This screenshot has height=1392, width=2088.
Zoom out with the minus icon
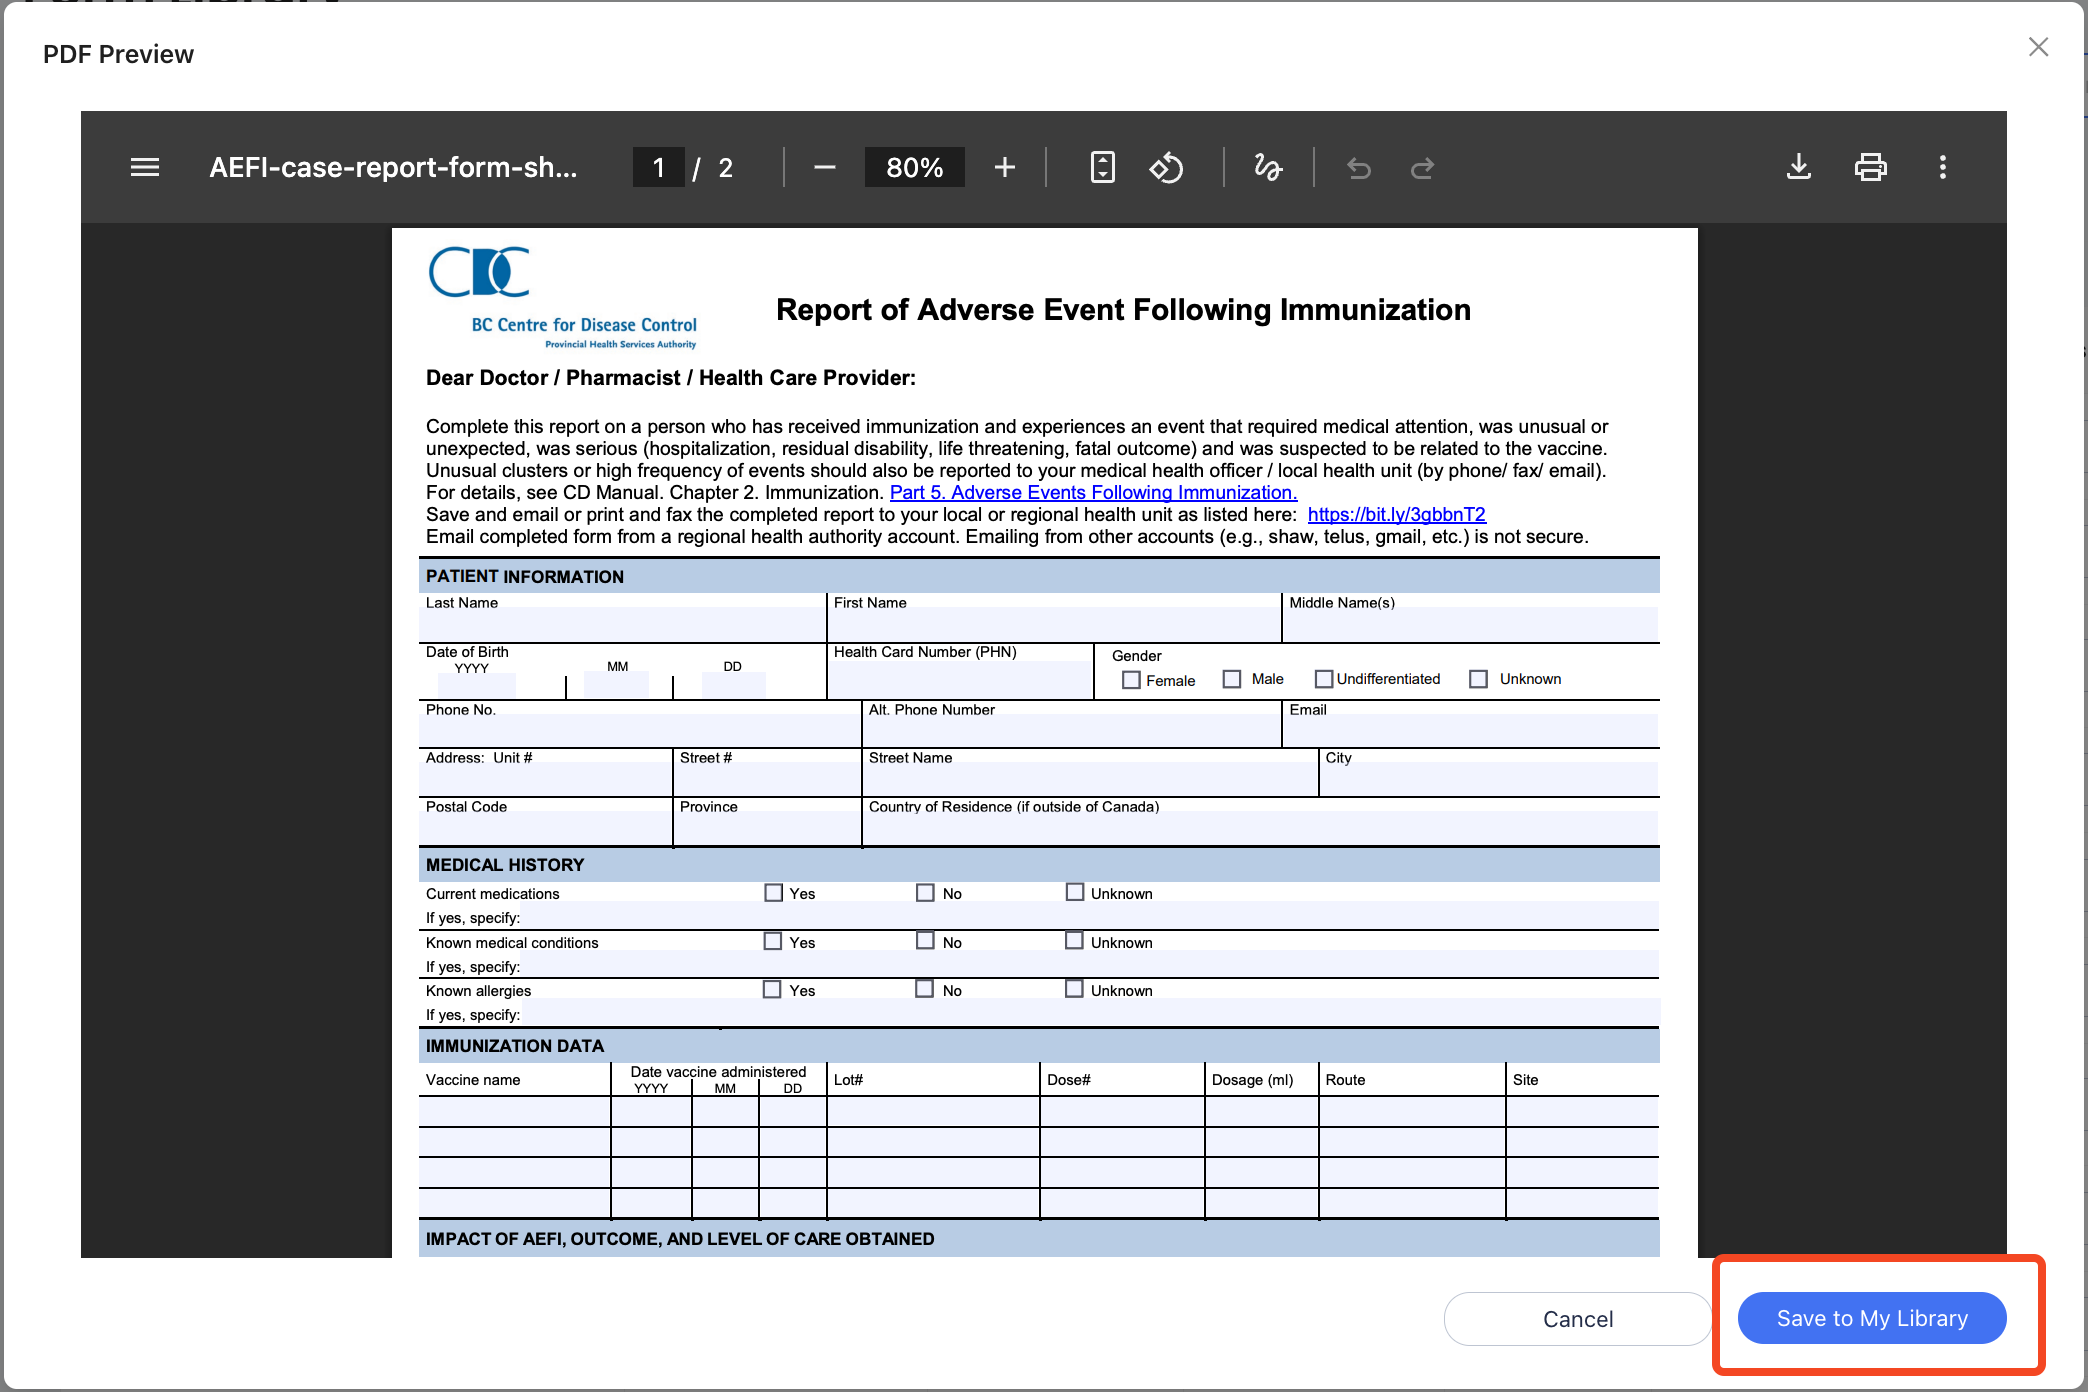(824, 167)
